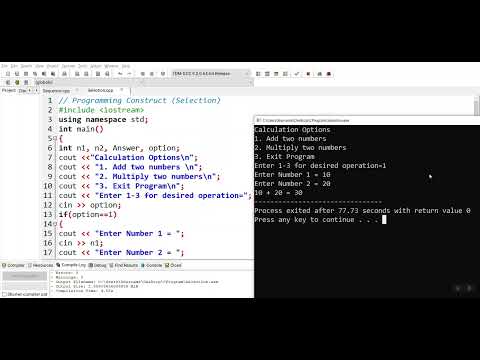Open the AStyle menu
Image resolution: width=480 pixels, height=360 pixels.
(x=96, y=66)
